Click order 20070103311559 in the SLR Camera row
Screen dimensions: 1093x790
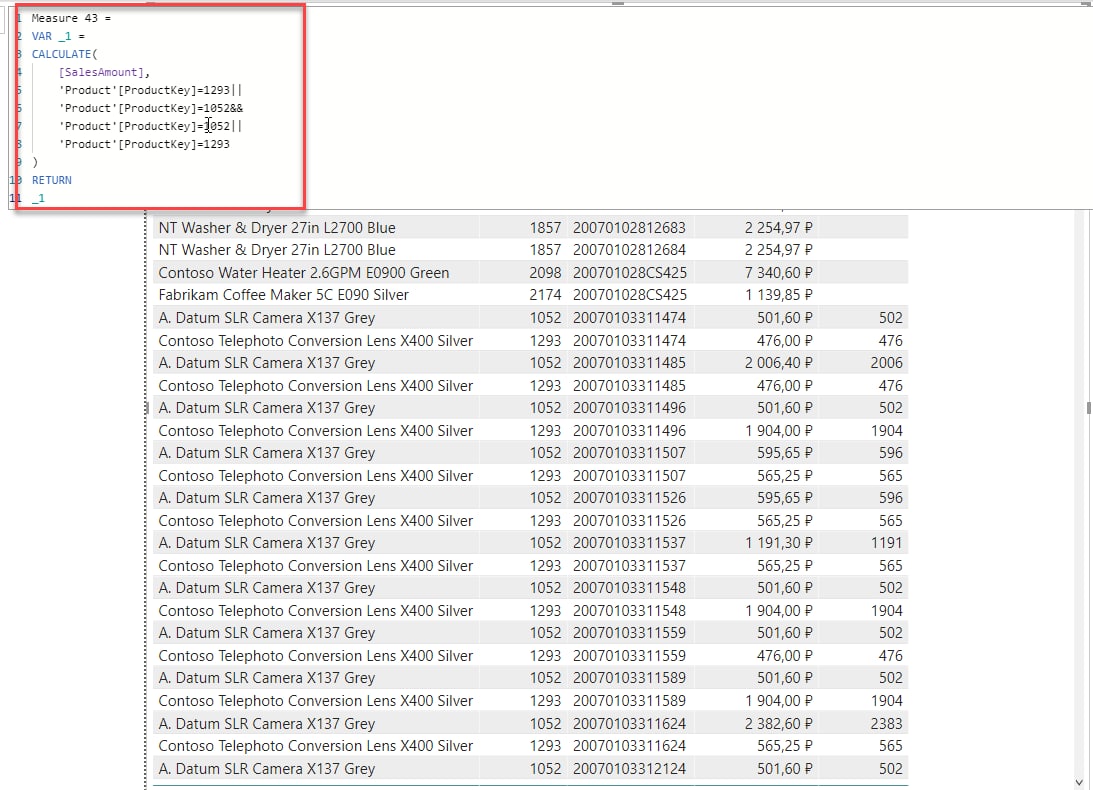click(629, 632)
